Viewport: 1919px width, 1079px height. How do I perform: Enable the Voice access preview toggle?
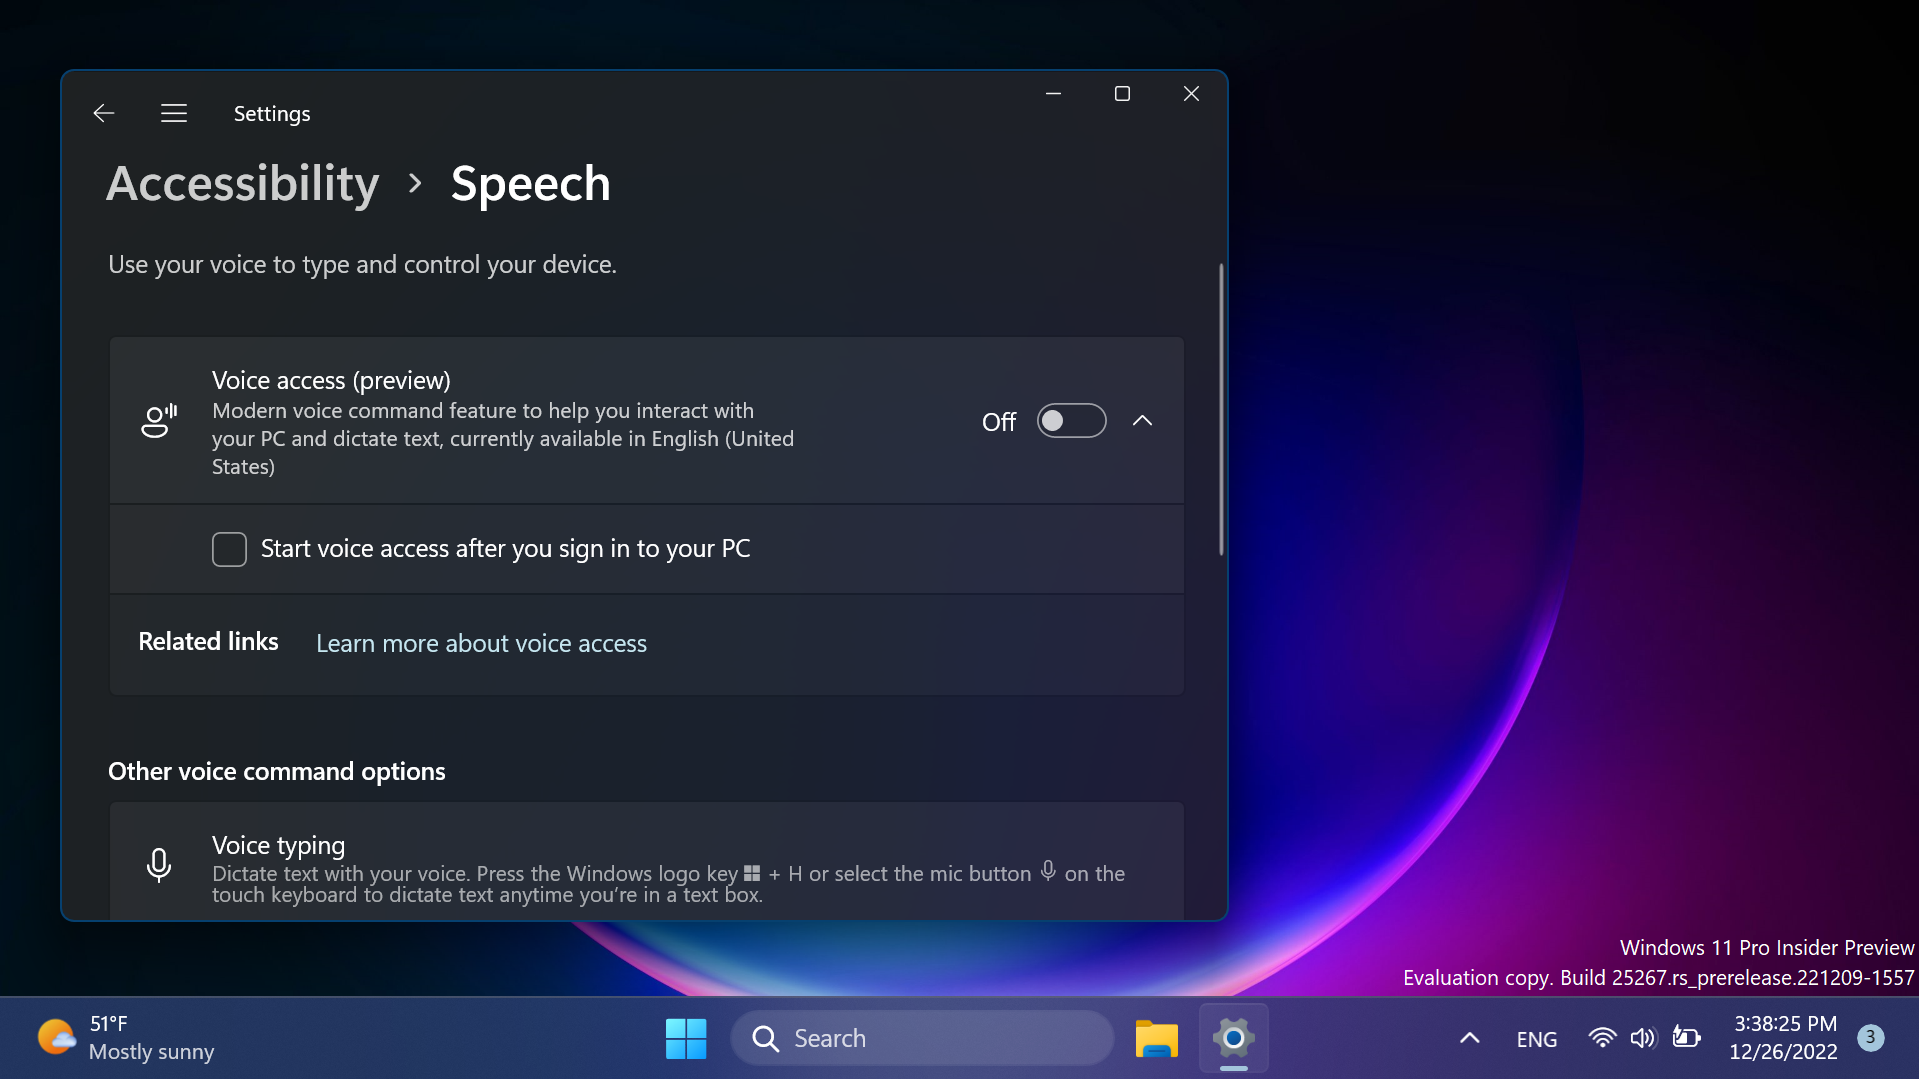(1070, 420)
